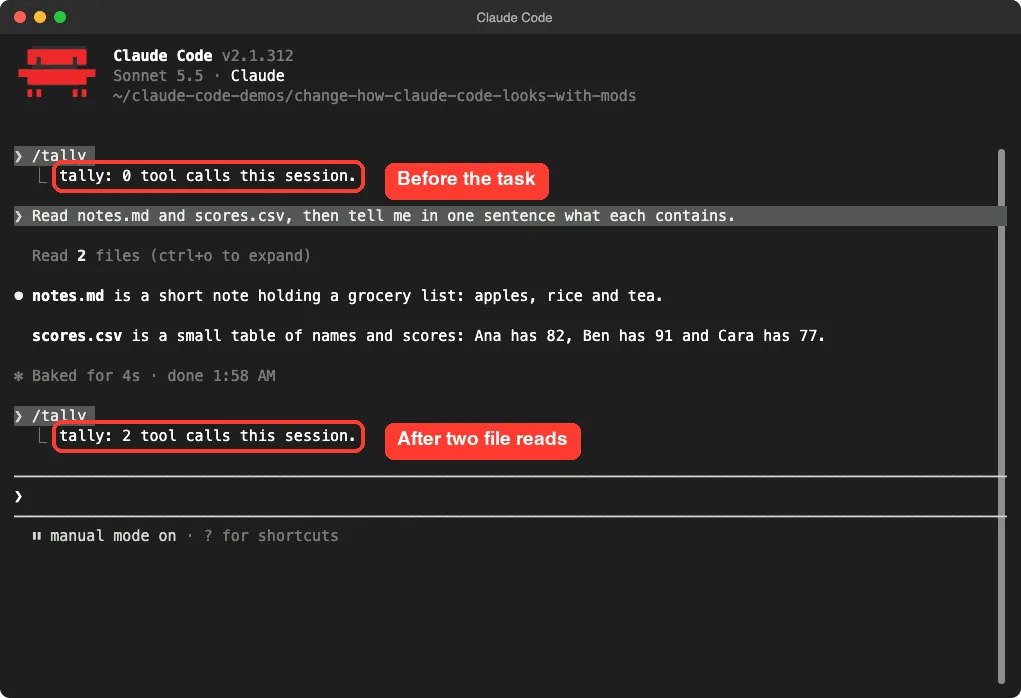Click the prompt chevron on the empty input line

tap(19, 496)
